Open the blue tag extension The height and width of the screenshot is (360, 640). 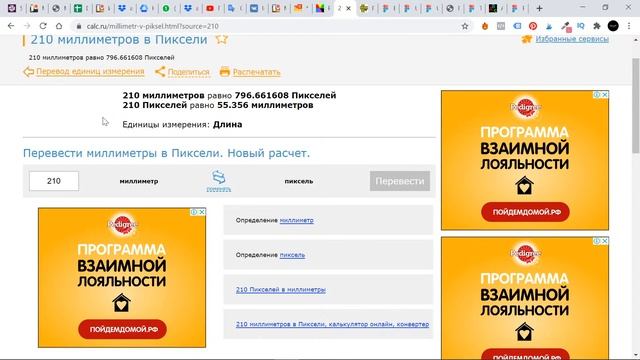pos(517,26)
